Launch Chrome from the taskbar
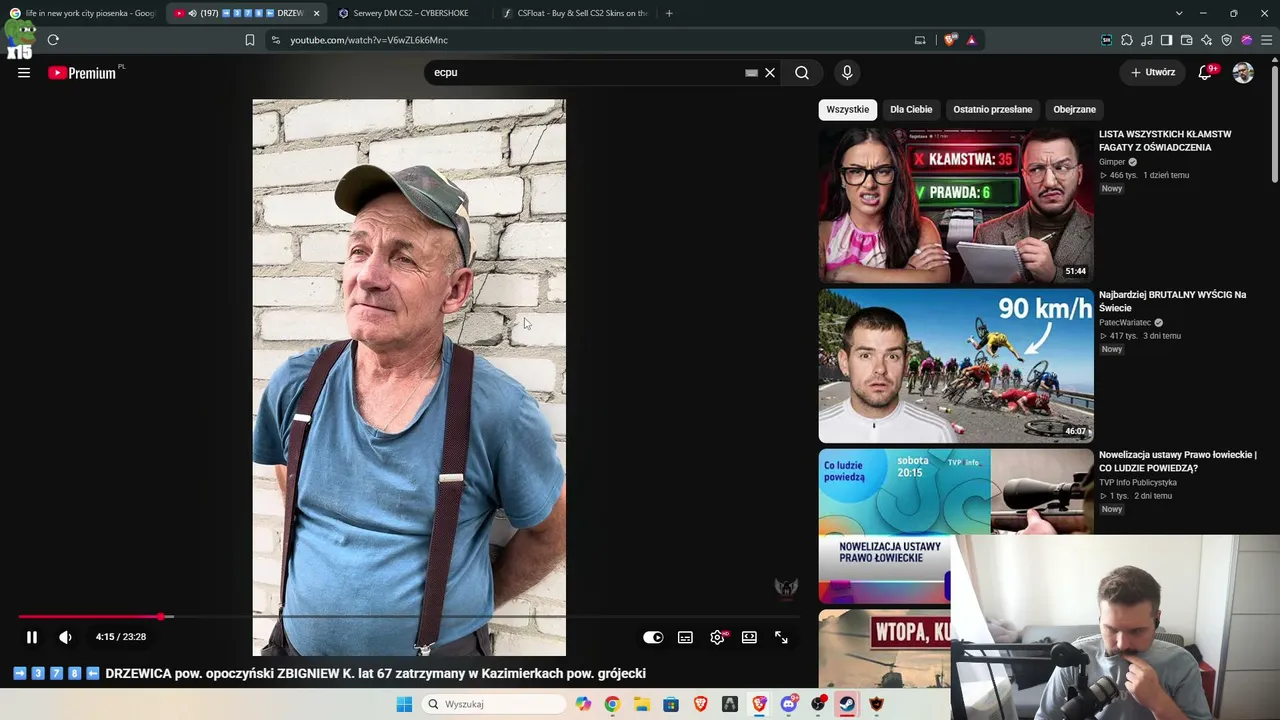This screenshot has width=1280, height=720. click(612, 704)
